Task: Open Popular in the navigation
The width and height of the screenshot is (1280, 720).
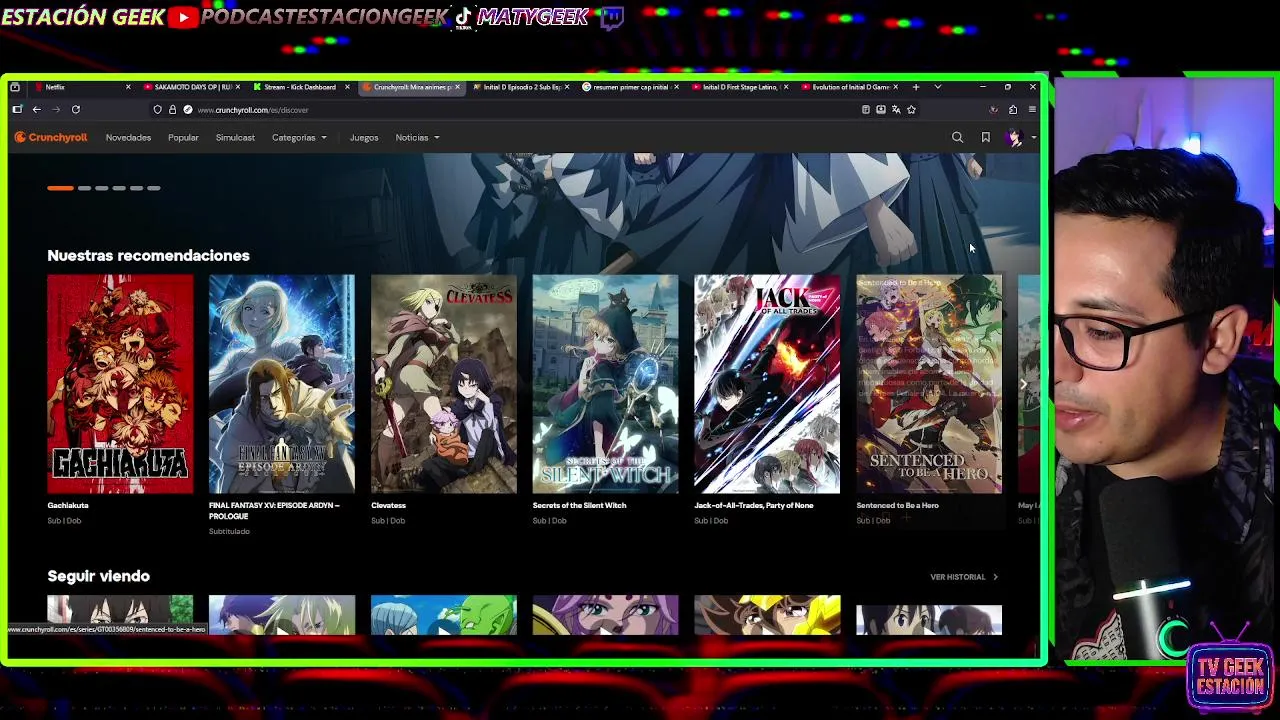Action: click(183, 138)
